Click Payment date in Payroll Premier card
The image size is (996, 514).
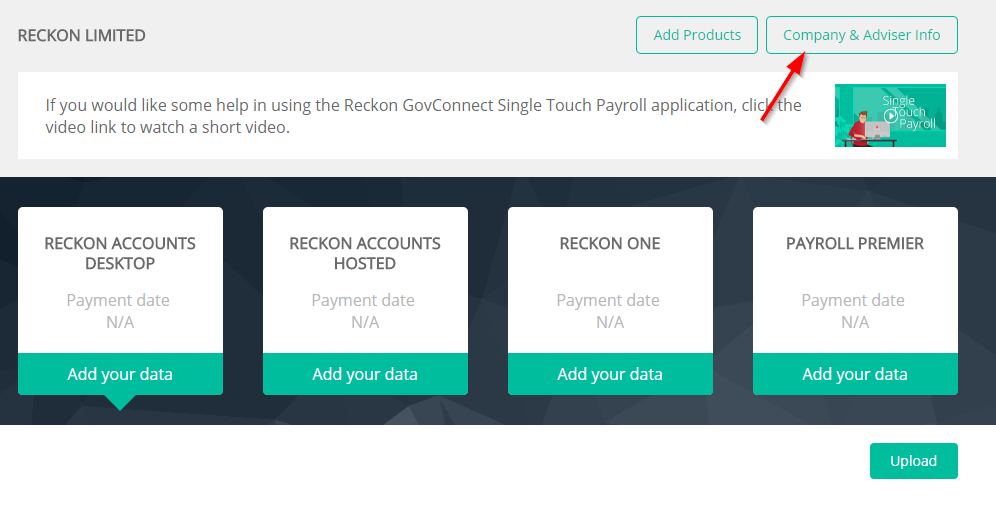click(x=852, y=300)
